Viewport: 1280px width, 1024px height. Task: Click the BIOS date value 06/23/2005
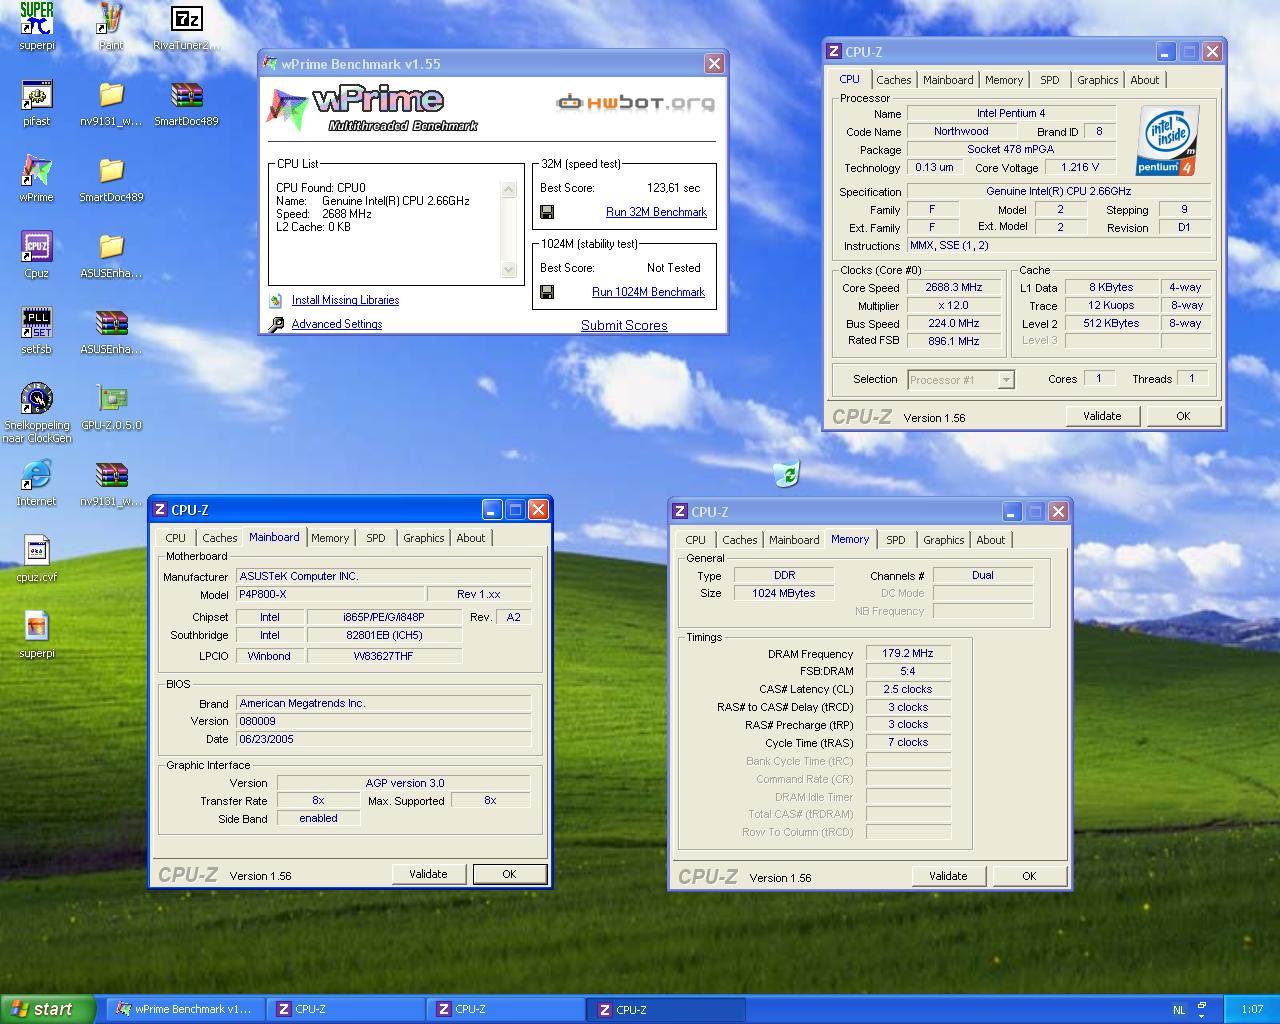pos(383,739)
